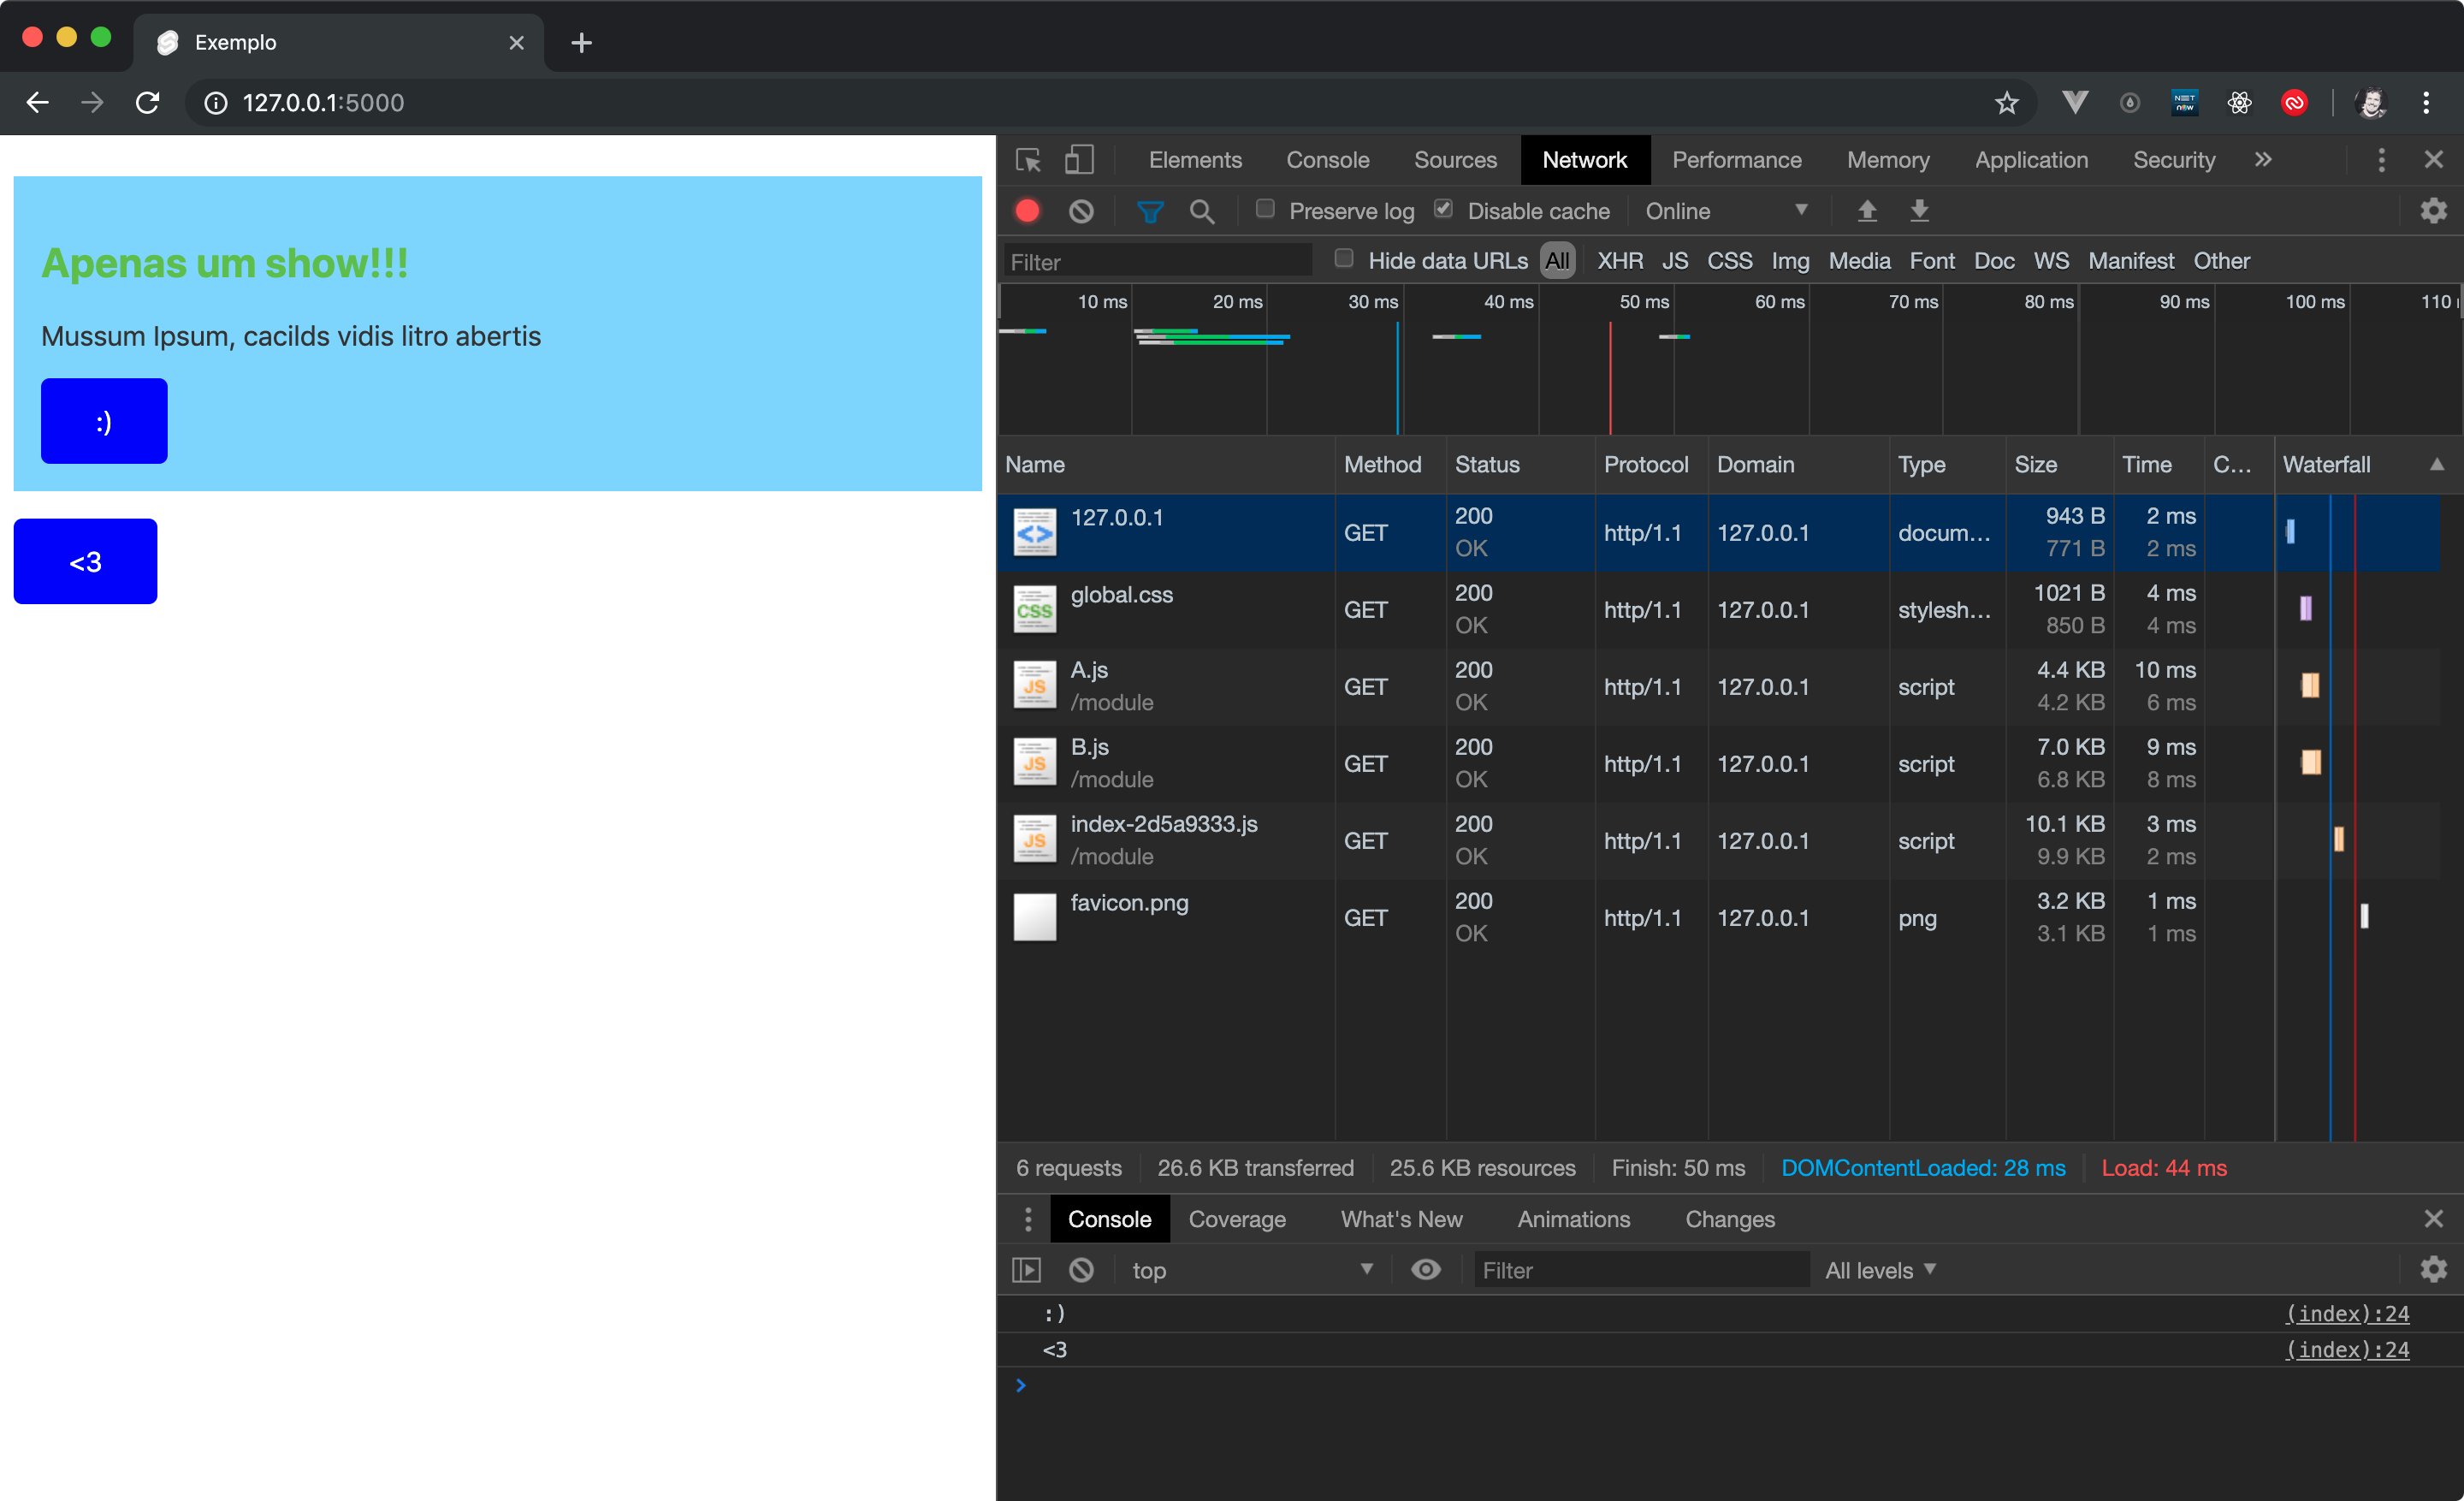Toggle the network filter funnel icon
Viewport: 2464px width, 1501px height.
[1150, 211]
